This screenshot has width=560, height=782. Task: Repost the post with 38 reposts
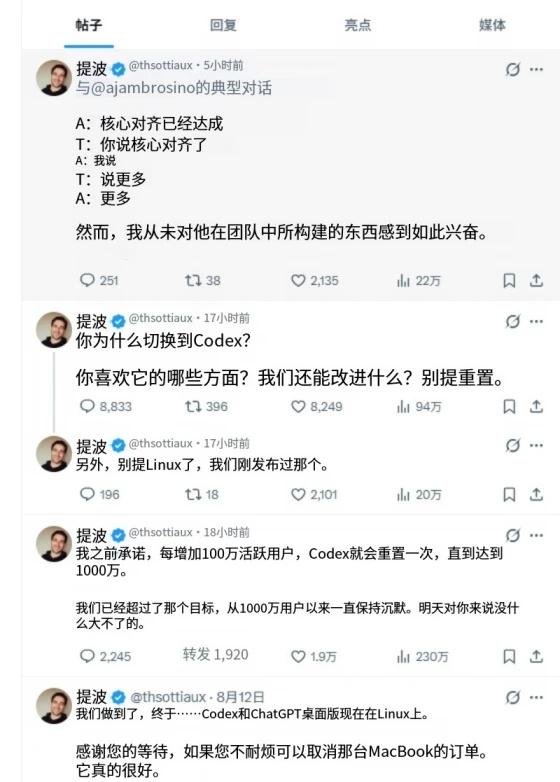click(202, 280)
